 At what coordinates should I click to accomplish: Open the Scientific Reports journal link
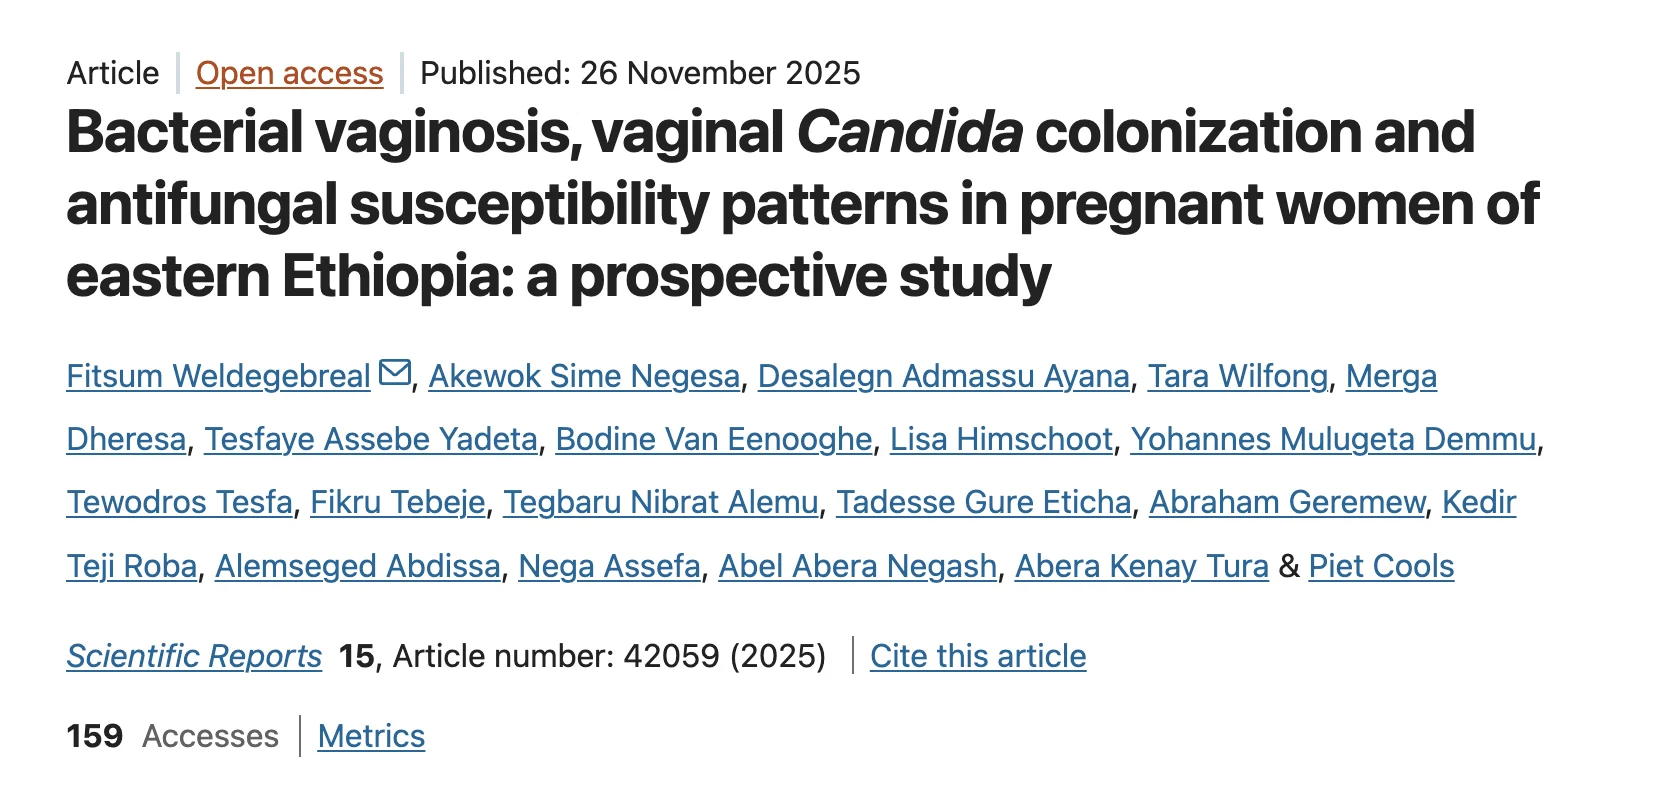194,656
